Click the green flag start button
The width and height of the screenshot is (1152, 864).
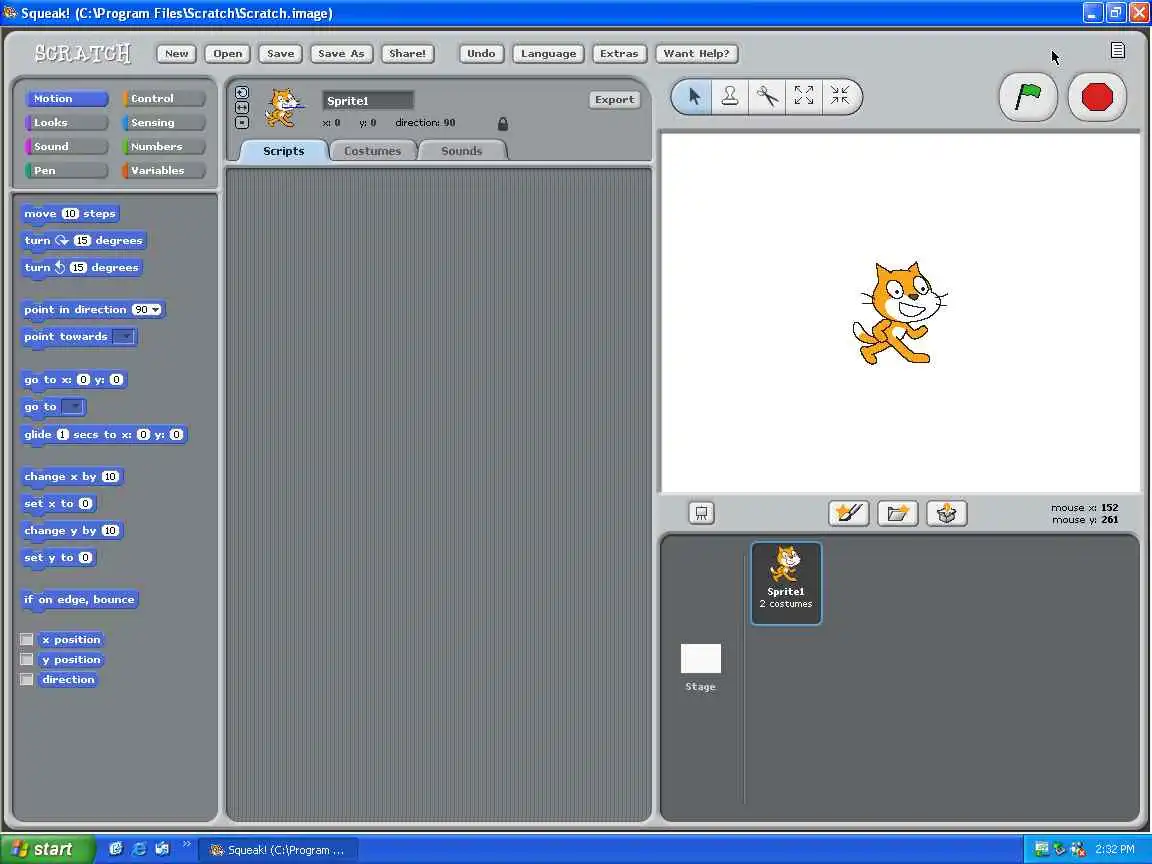click(x=1028, y=96)
